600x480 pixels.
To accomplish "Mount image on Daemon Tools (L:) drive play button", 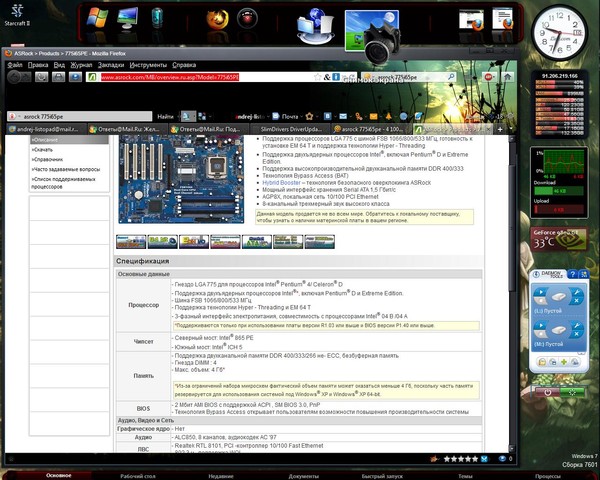I will [x=541, y=292].
